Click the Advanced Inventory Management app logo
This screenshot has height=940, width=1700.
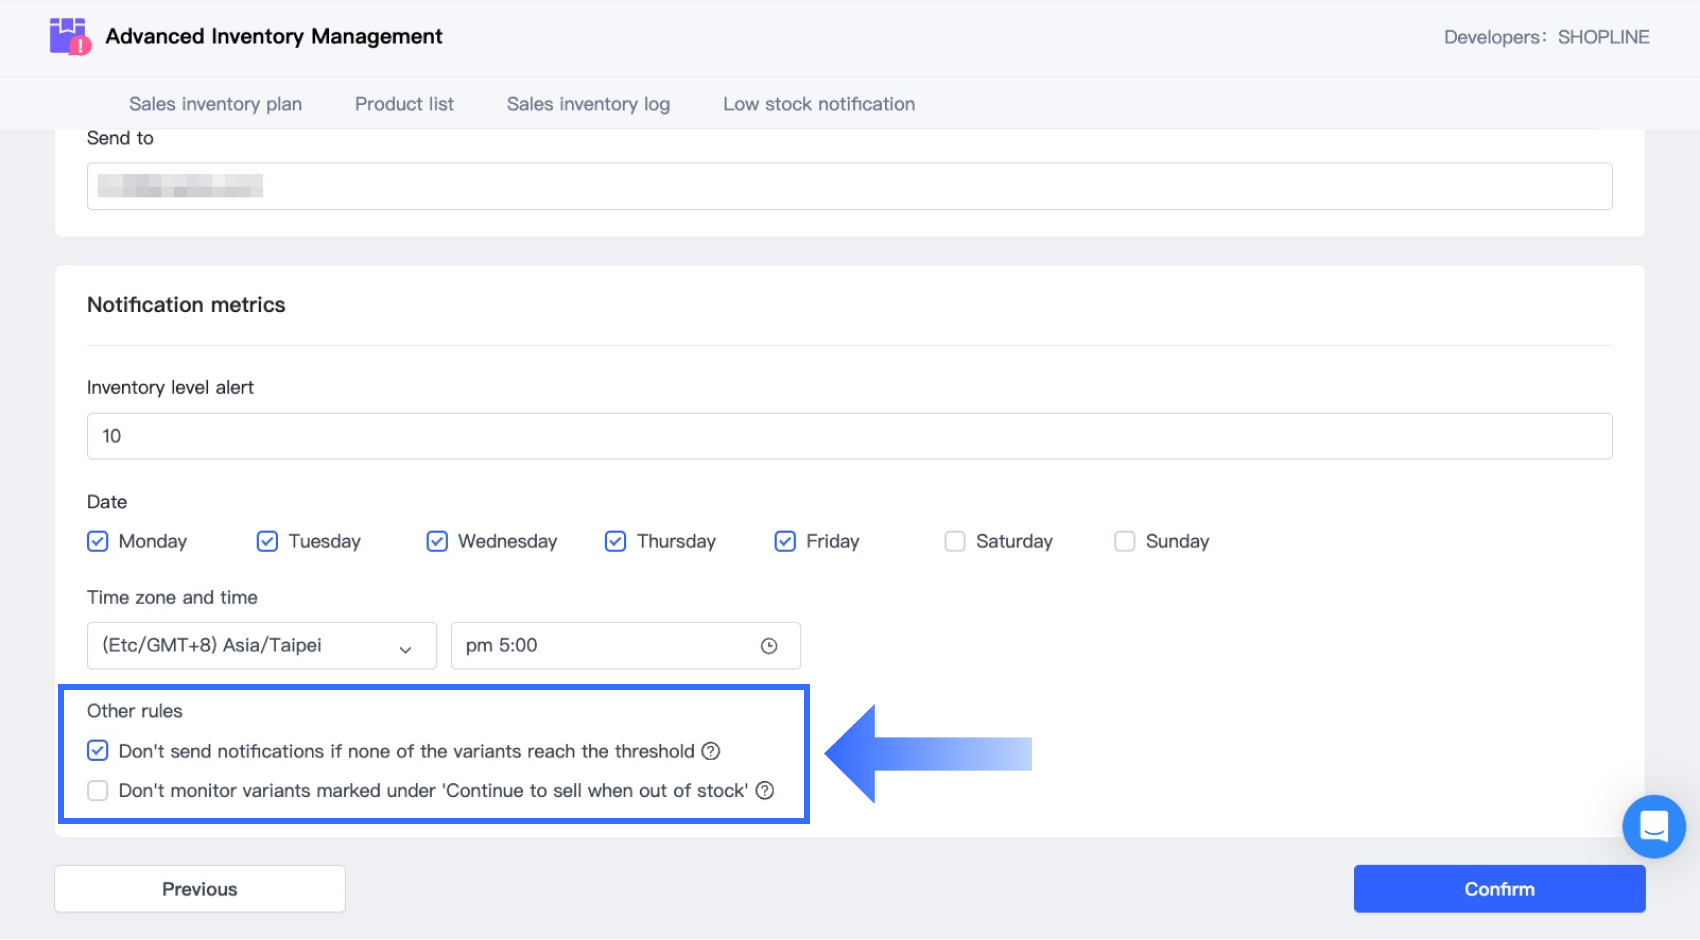pos(70,37)
